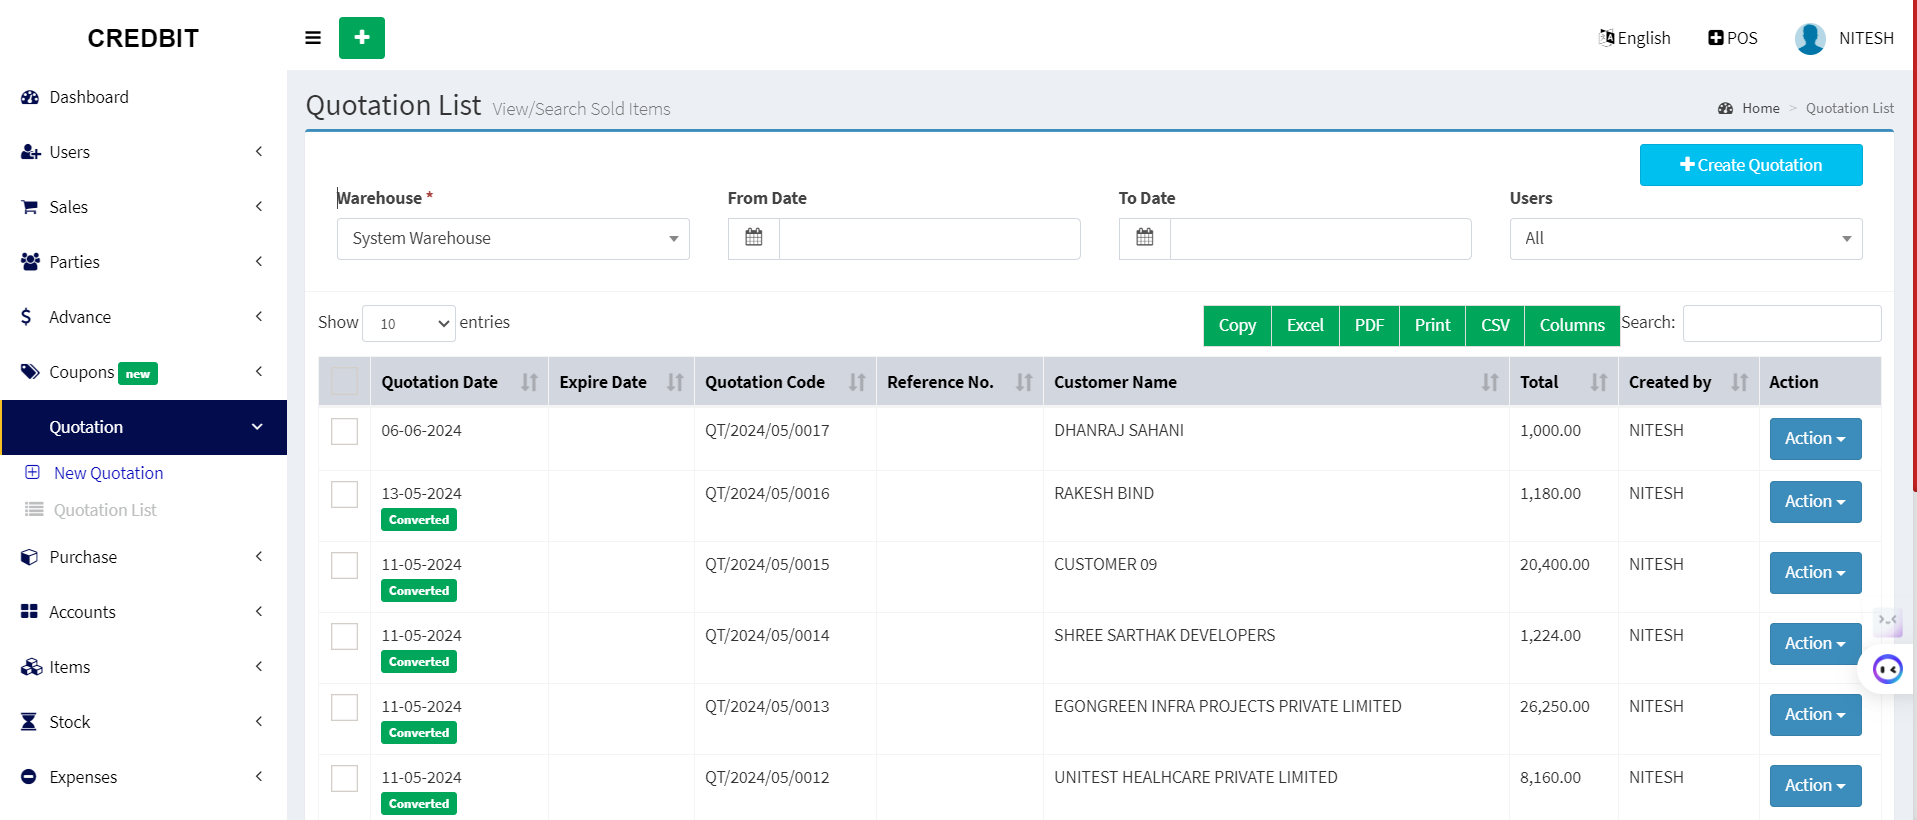Open Action dropdown for QT/2024/05/0017
Screen dimensions: 1917x820
[1815, 438]
